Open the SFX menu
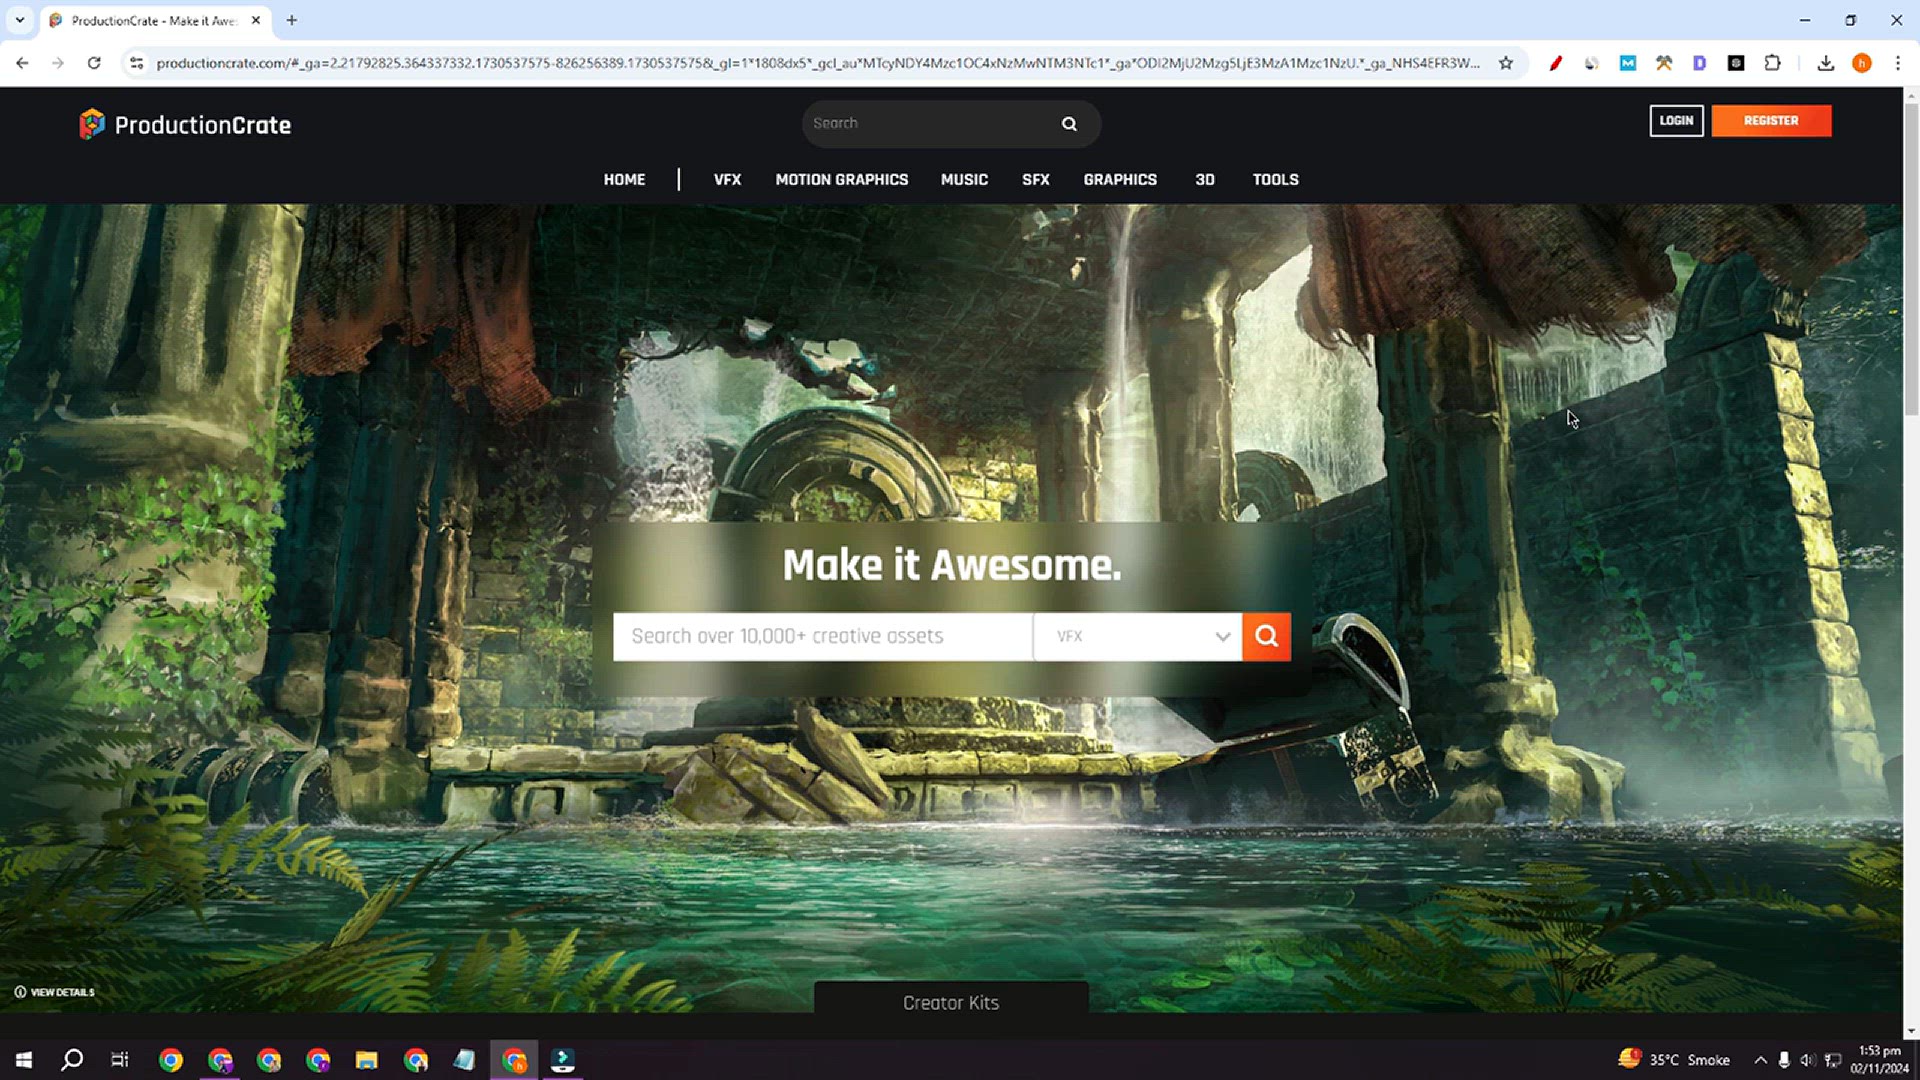The image size is (1920, 1080). tap(1036, 180)
